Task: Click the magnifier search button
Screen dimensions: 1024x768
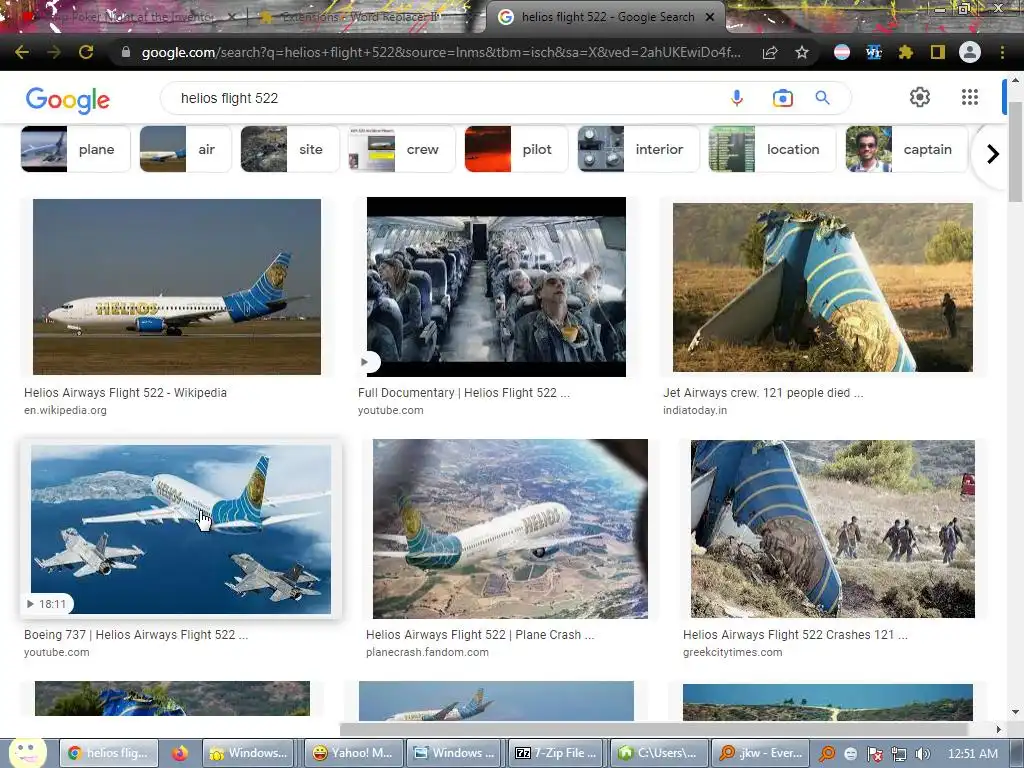Action: pyautogui.click(x=822, y=98)
